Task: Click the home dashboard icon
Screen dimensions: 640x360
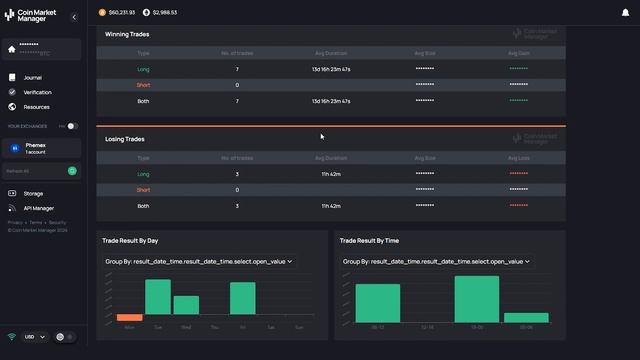Action: pyautogui.click(x=12, y=49)
